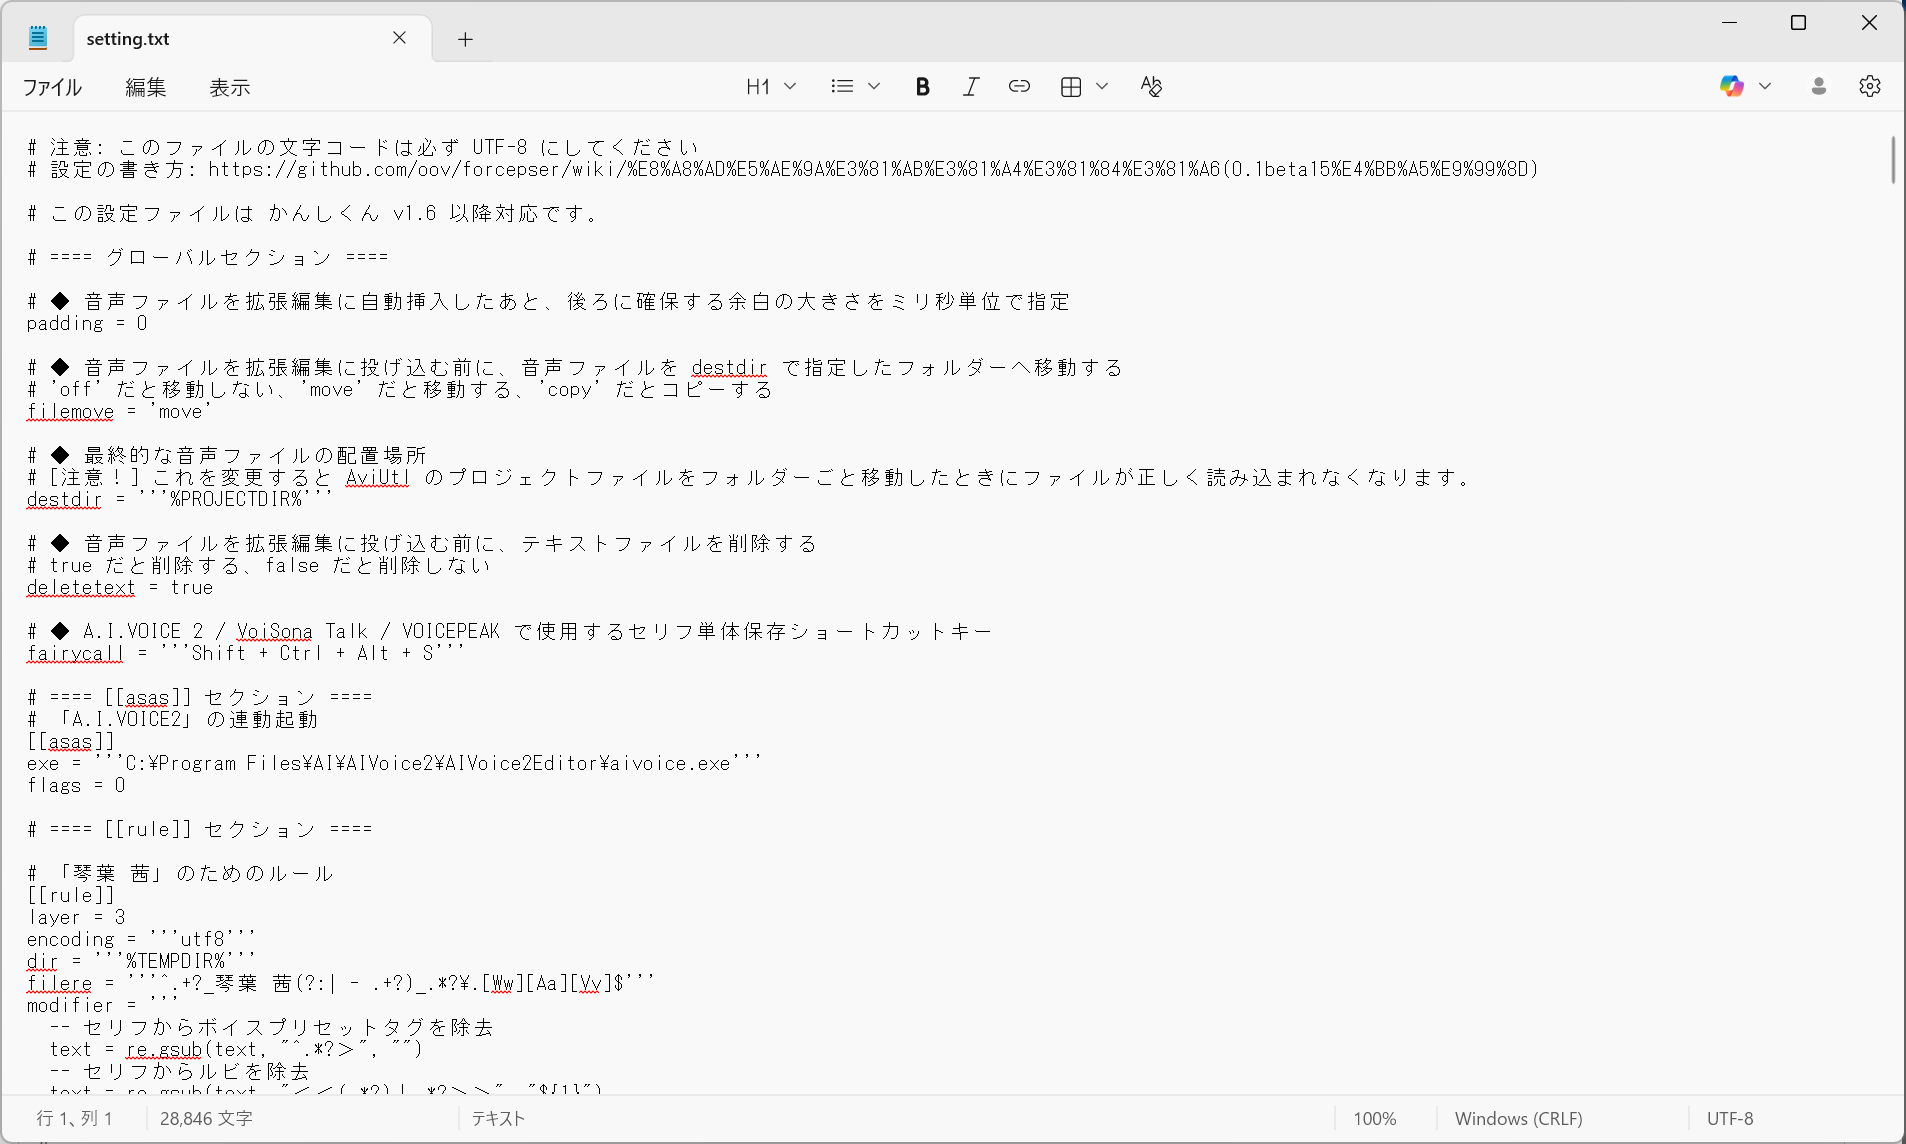The width and height of the screenshot is (1906, 1144).
Task: Open the Copilot icon
Action: click(1731, 87)
